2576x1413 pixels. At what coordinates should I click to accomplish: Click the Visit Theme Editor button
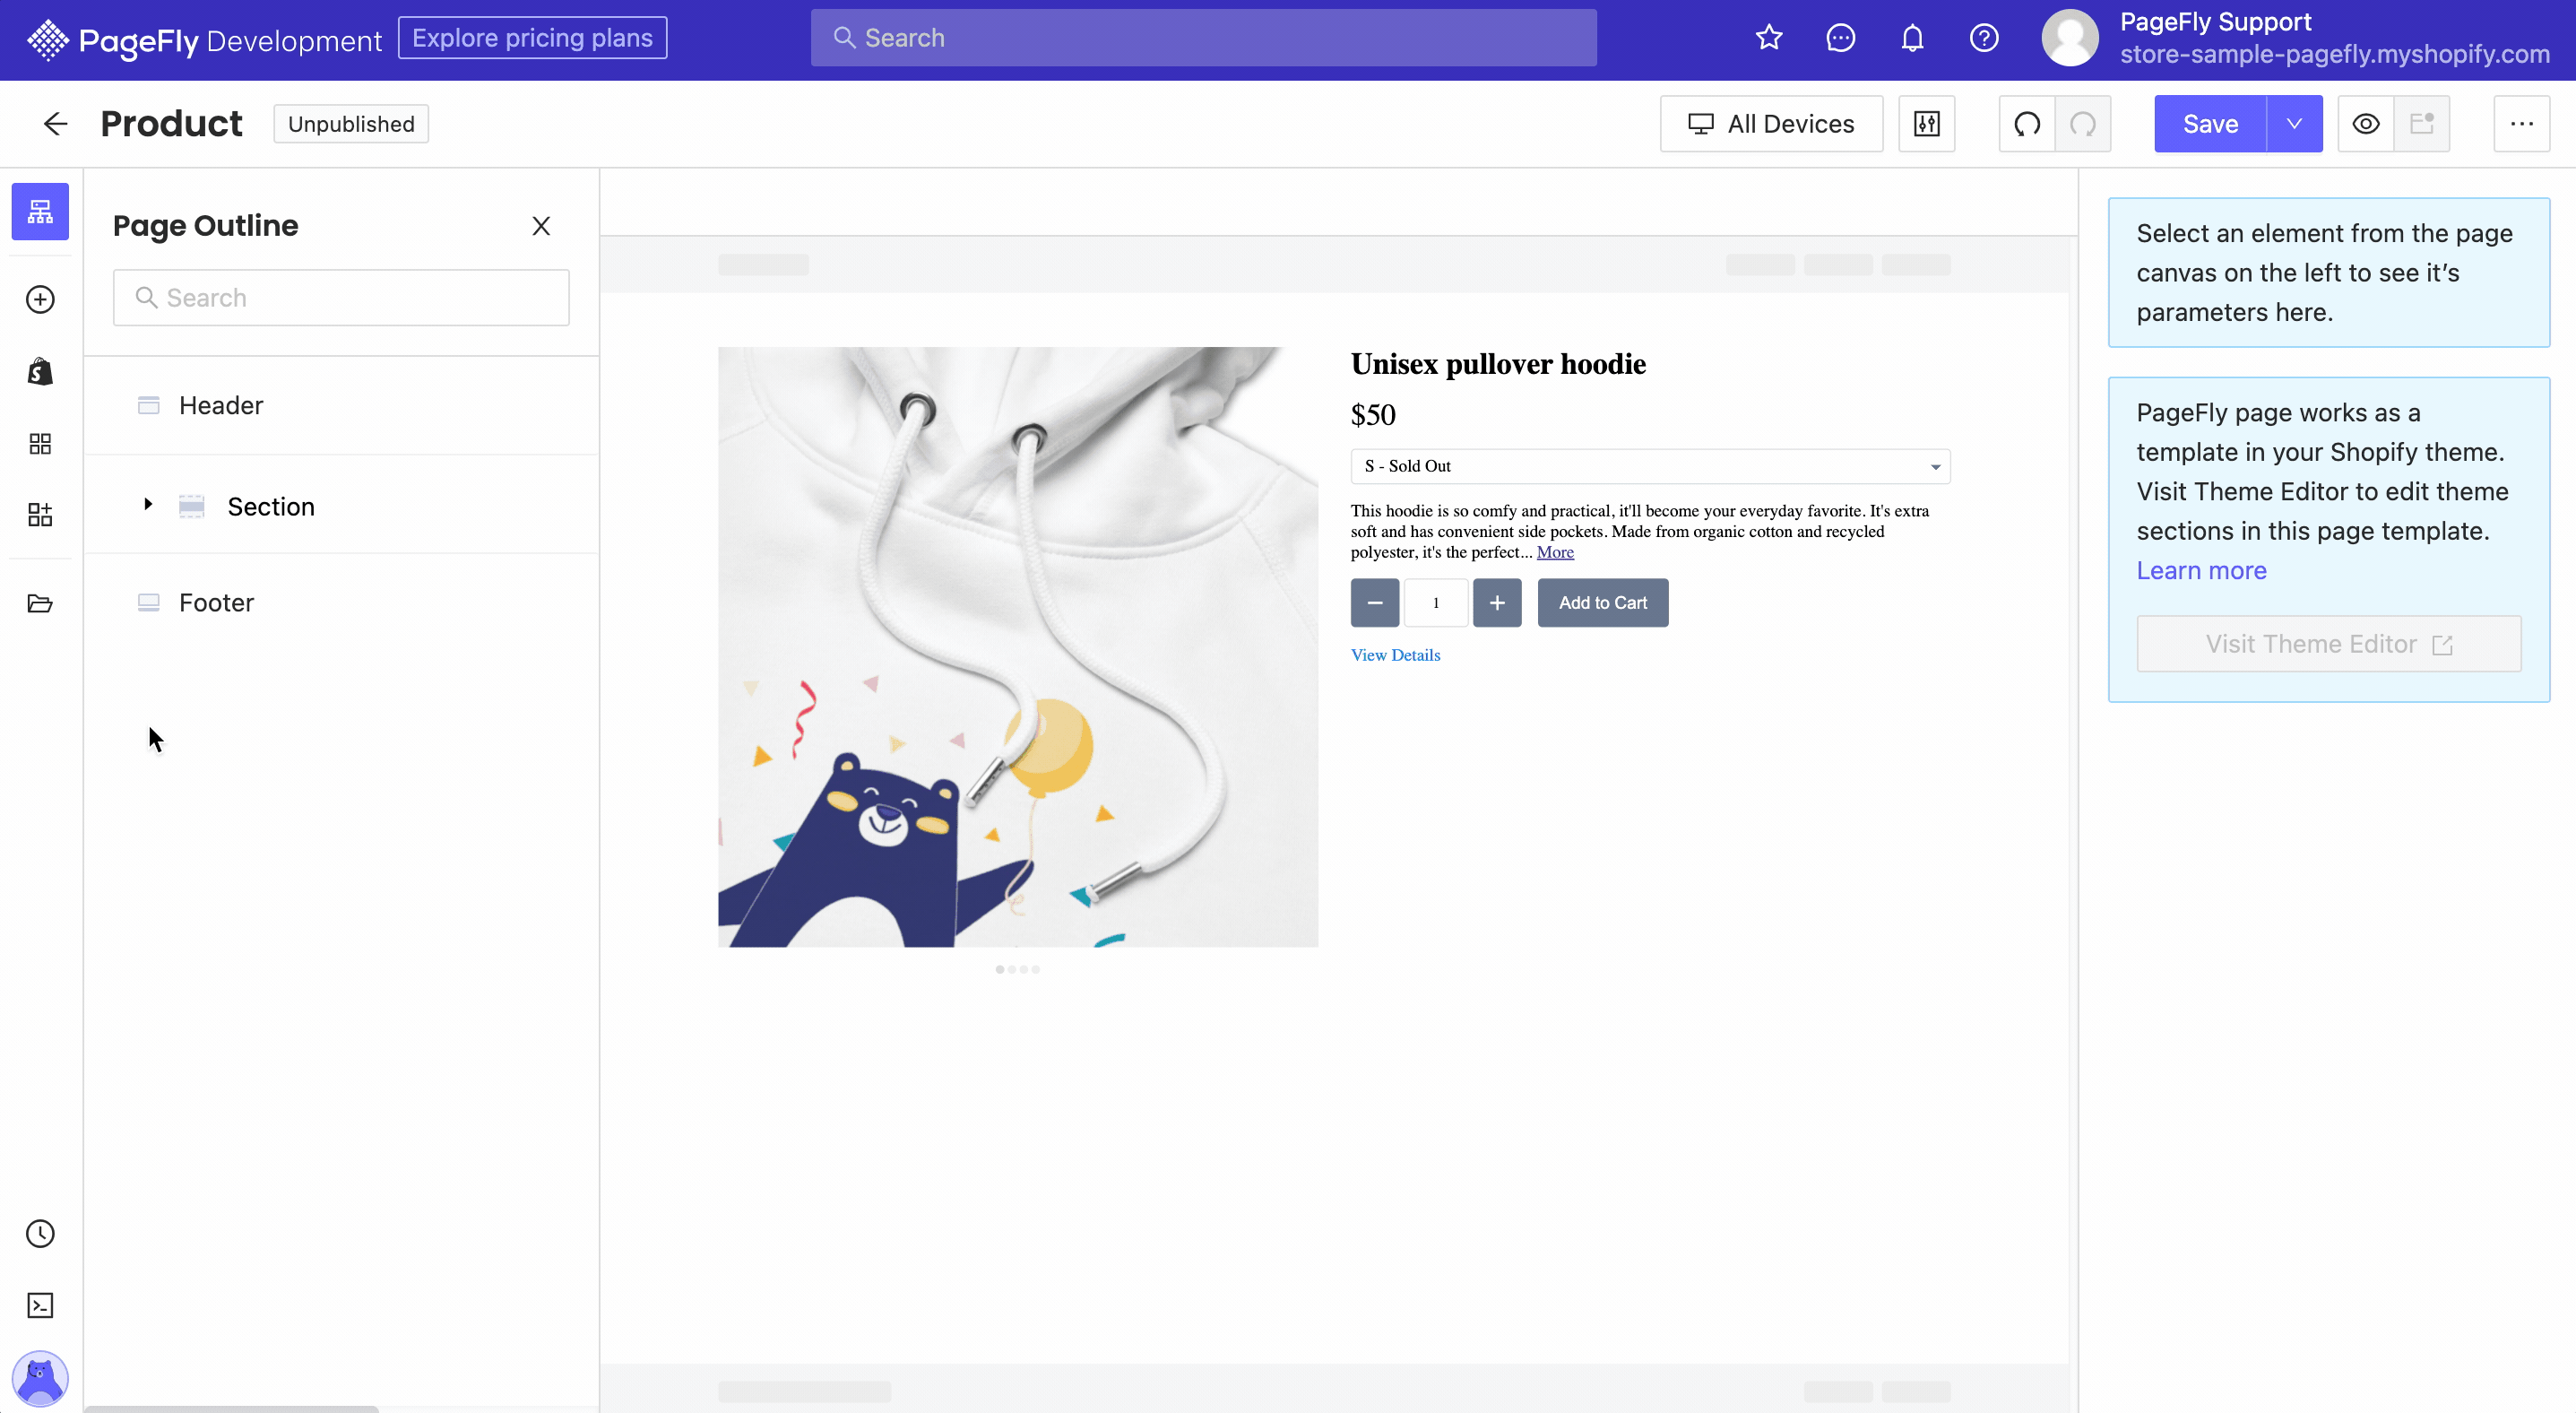pyautogui.click(x=2329, y=644)
